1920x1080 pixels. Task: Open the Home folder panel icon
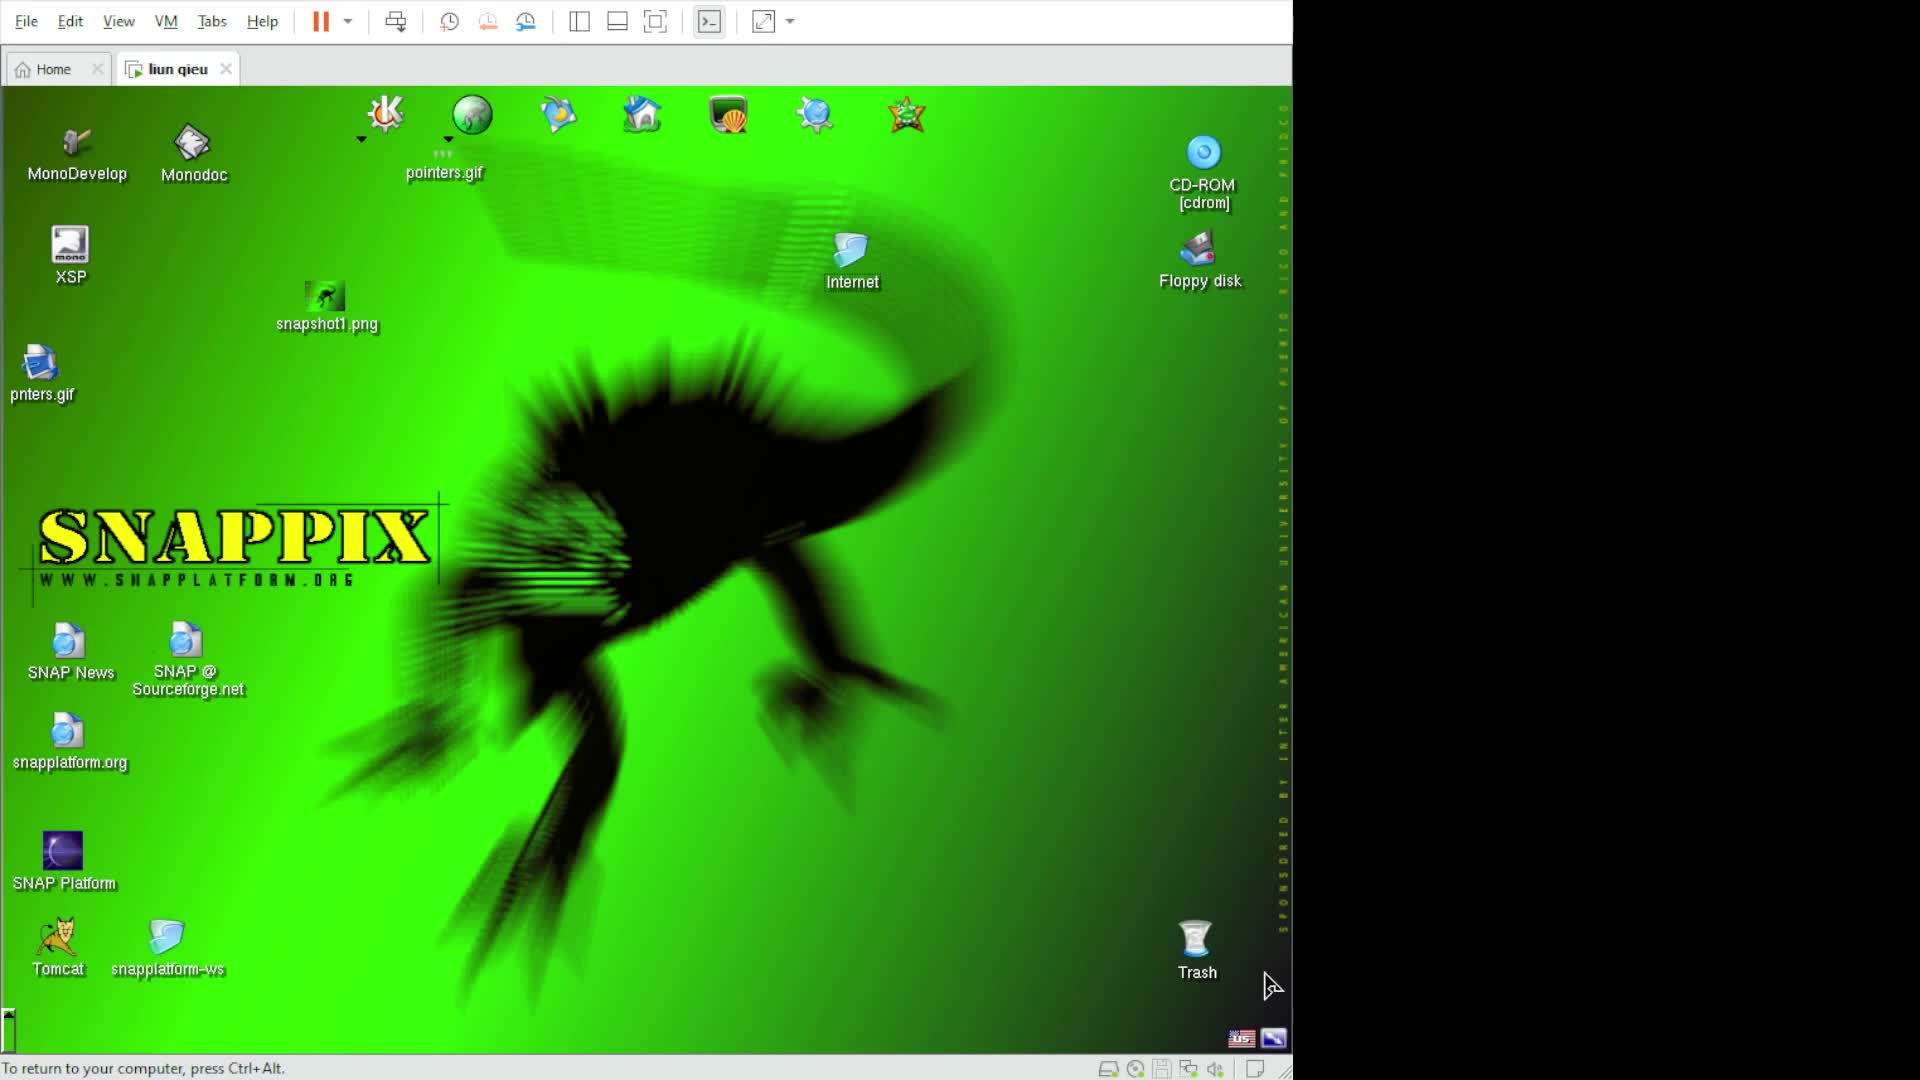(x=642, y=114)
